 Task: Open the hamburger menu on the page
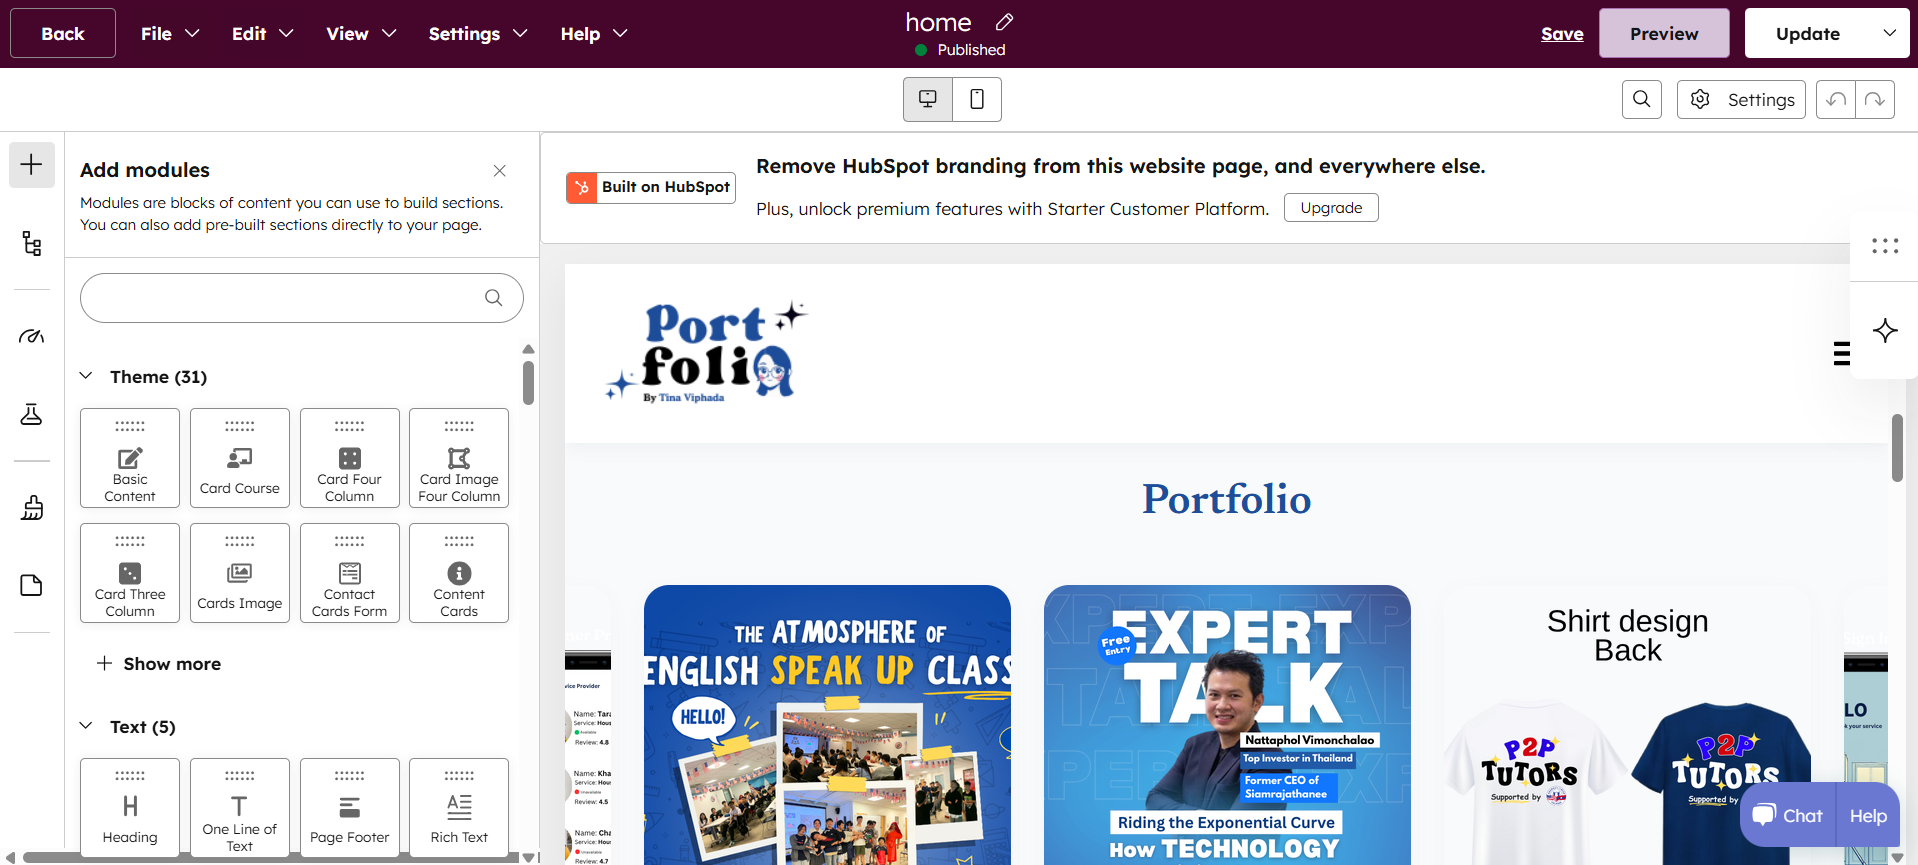point(1841,354)
